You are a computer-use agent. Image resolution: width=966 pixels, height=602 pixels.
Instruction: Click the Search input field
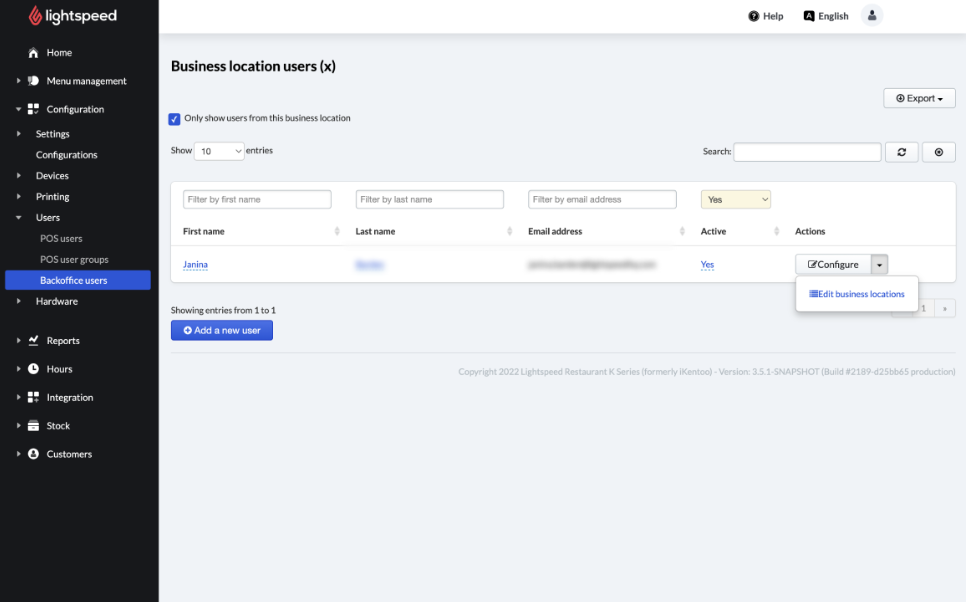[x=807, y=152]
